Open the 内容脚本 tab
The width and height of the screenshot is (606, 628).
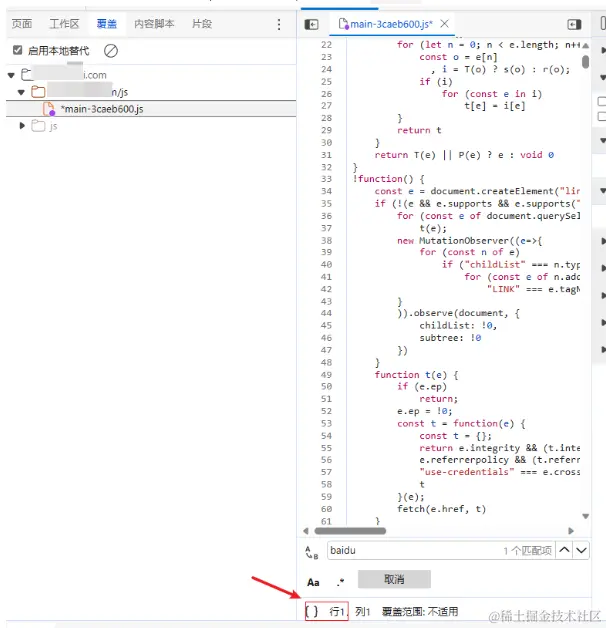tap(154, 24)
